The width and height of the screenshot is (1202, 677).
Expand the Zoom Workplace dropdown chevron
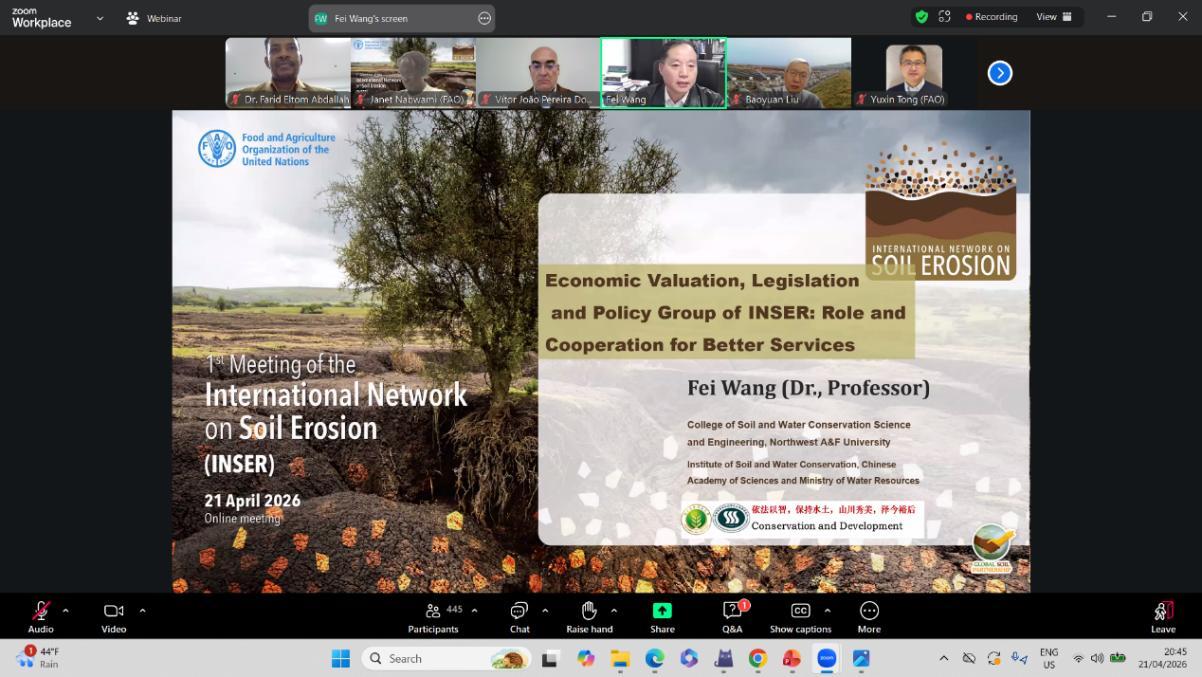[x=99, y=18]
